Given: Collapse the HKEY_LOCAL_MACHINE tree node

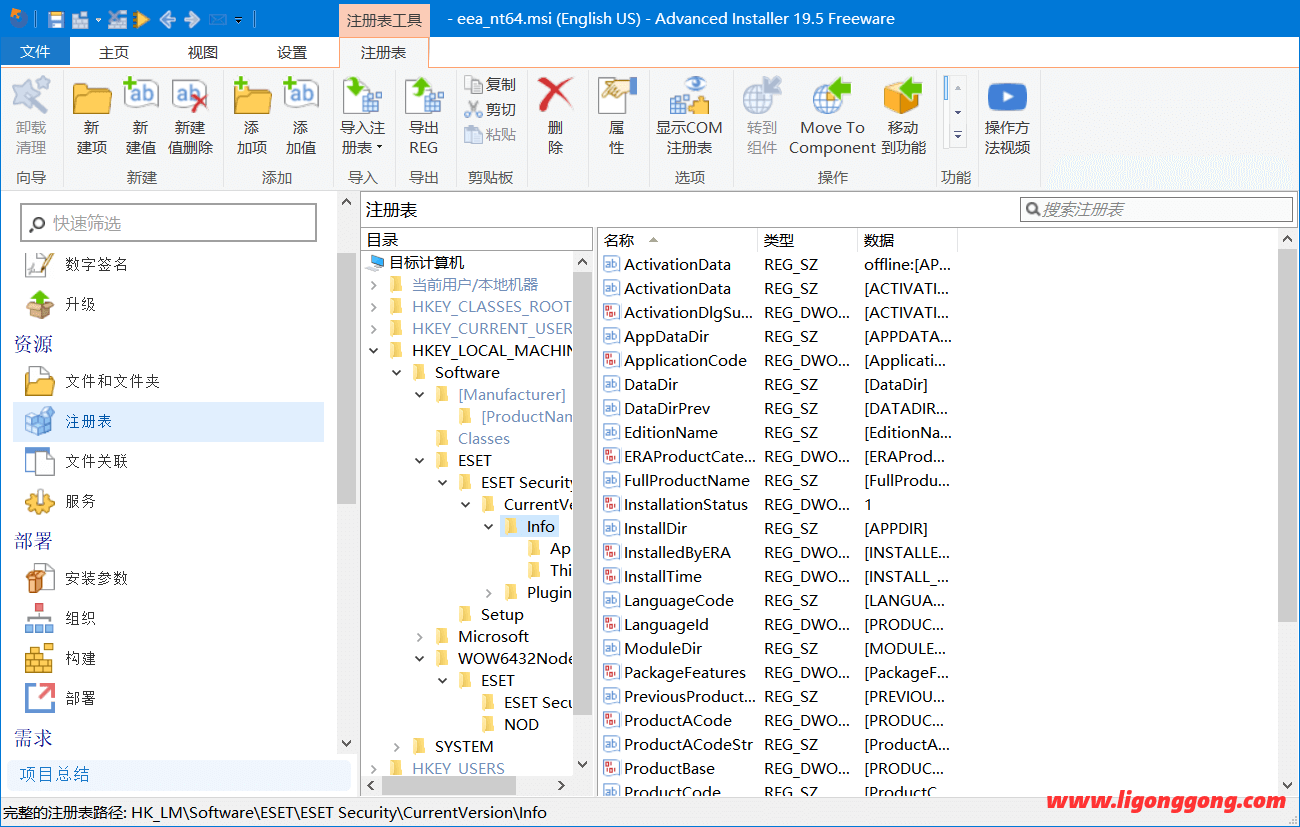Looking at the screenshot, I should tap(374, 351).
